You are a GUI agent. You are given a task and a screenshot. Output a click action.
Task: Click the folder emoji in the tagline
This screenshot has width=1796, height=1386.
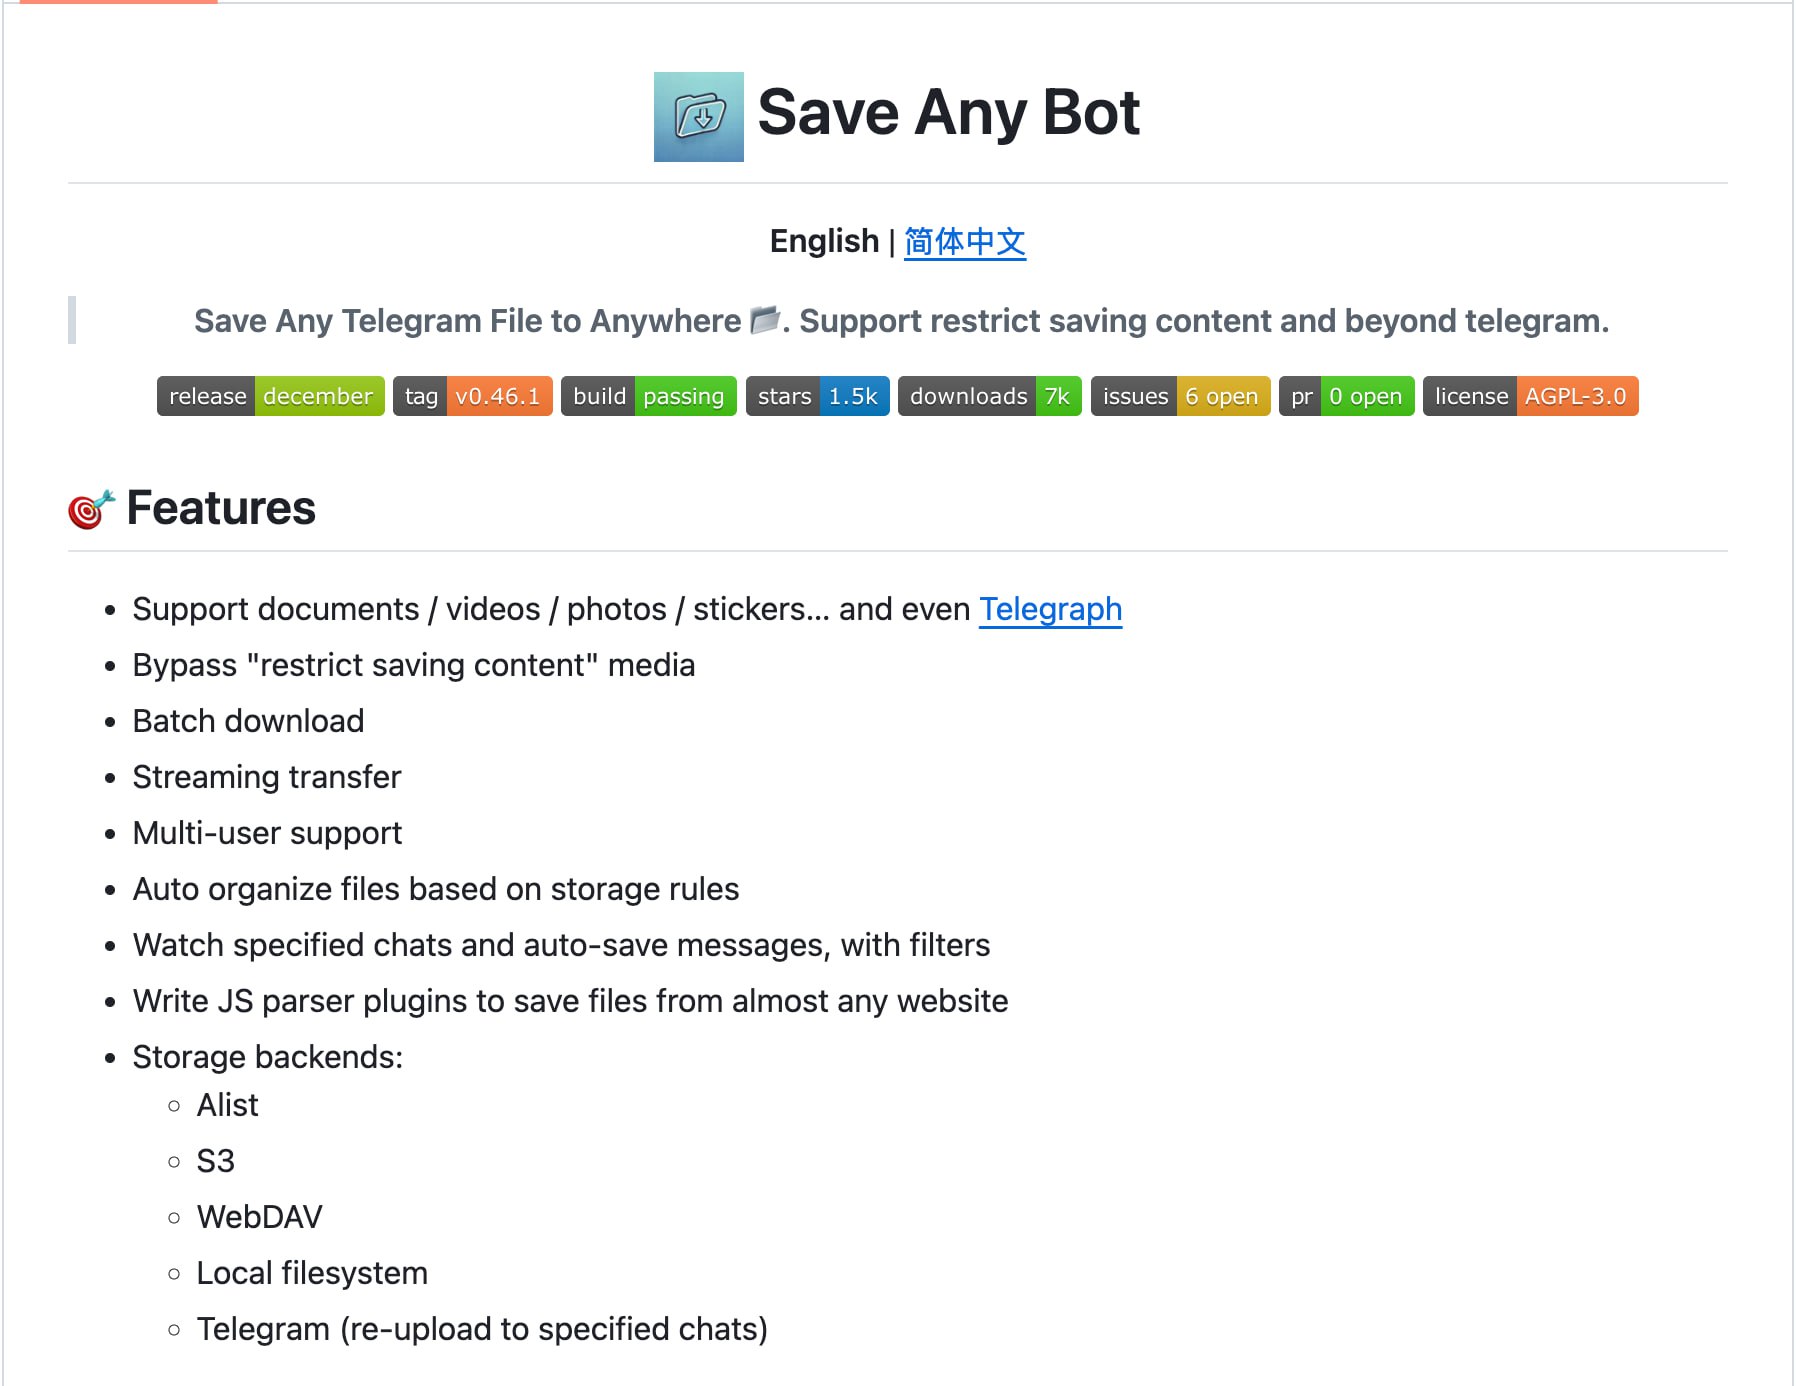(764, 320)
